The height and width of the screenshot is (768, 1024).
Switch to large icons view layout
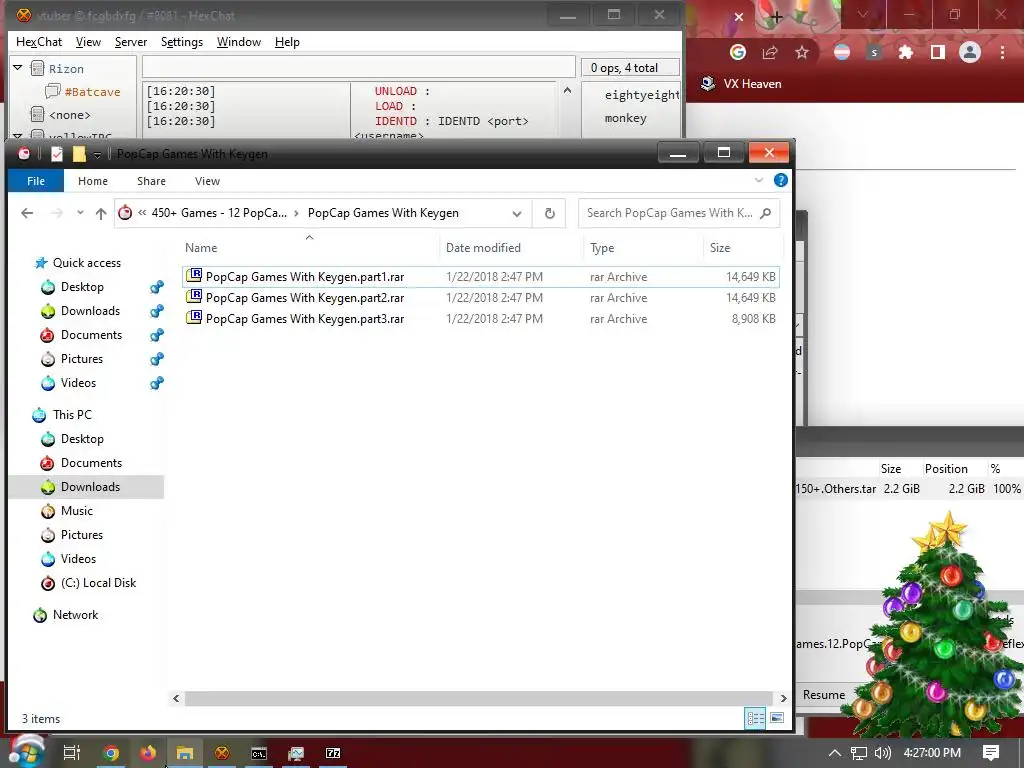click(x=776, y=718)
